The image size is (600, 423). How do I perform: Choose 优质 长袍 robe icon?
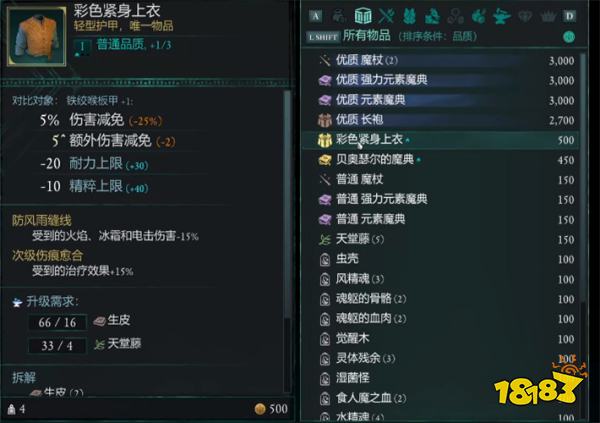point(324,120)
